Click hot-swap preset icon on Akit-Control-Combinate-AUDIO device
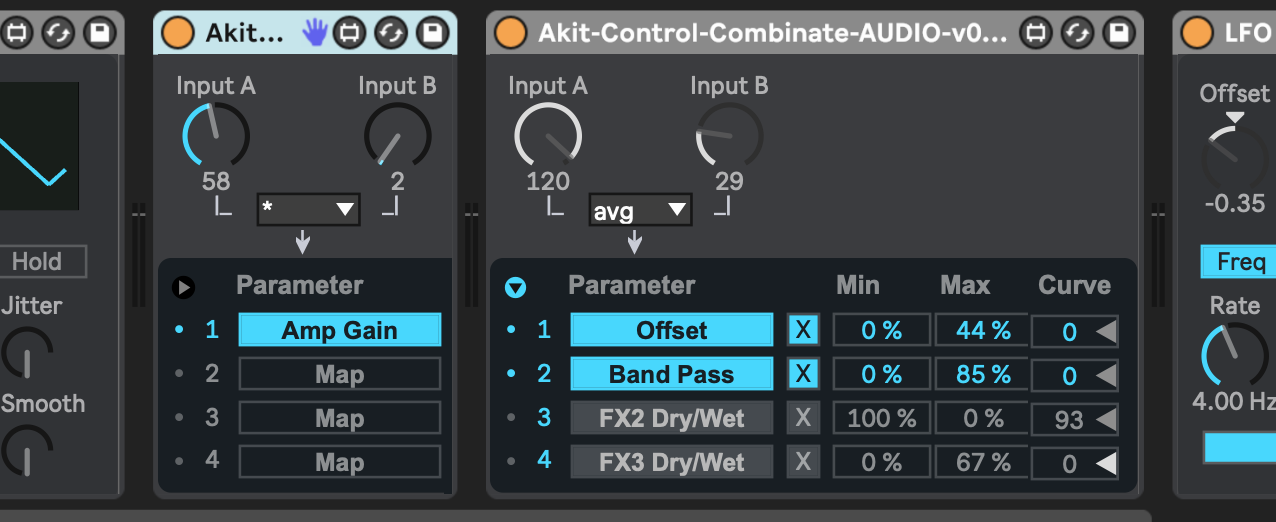The height and width of the screenshot is (522, 1276). tap(1078, 33)
